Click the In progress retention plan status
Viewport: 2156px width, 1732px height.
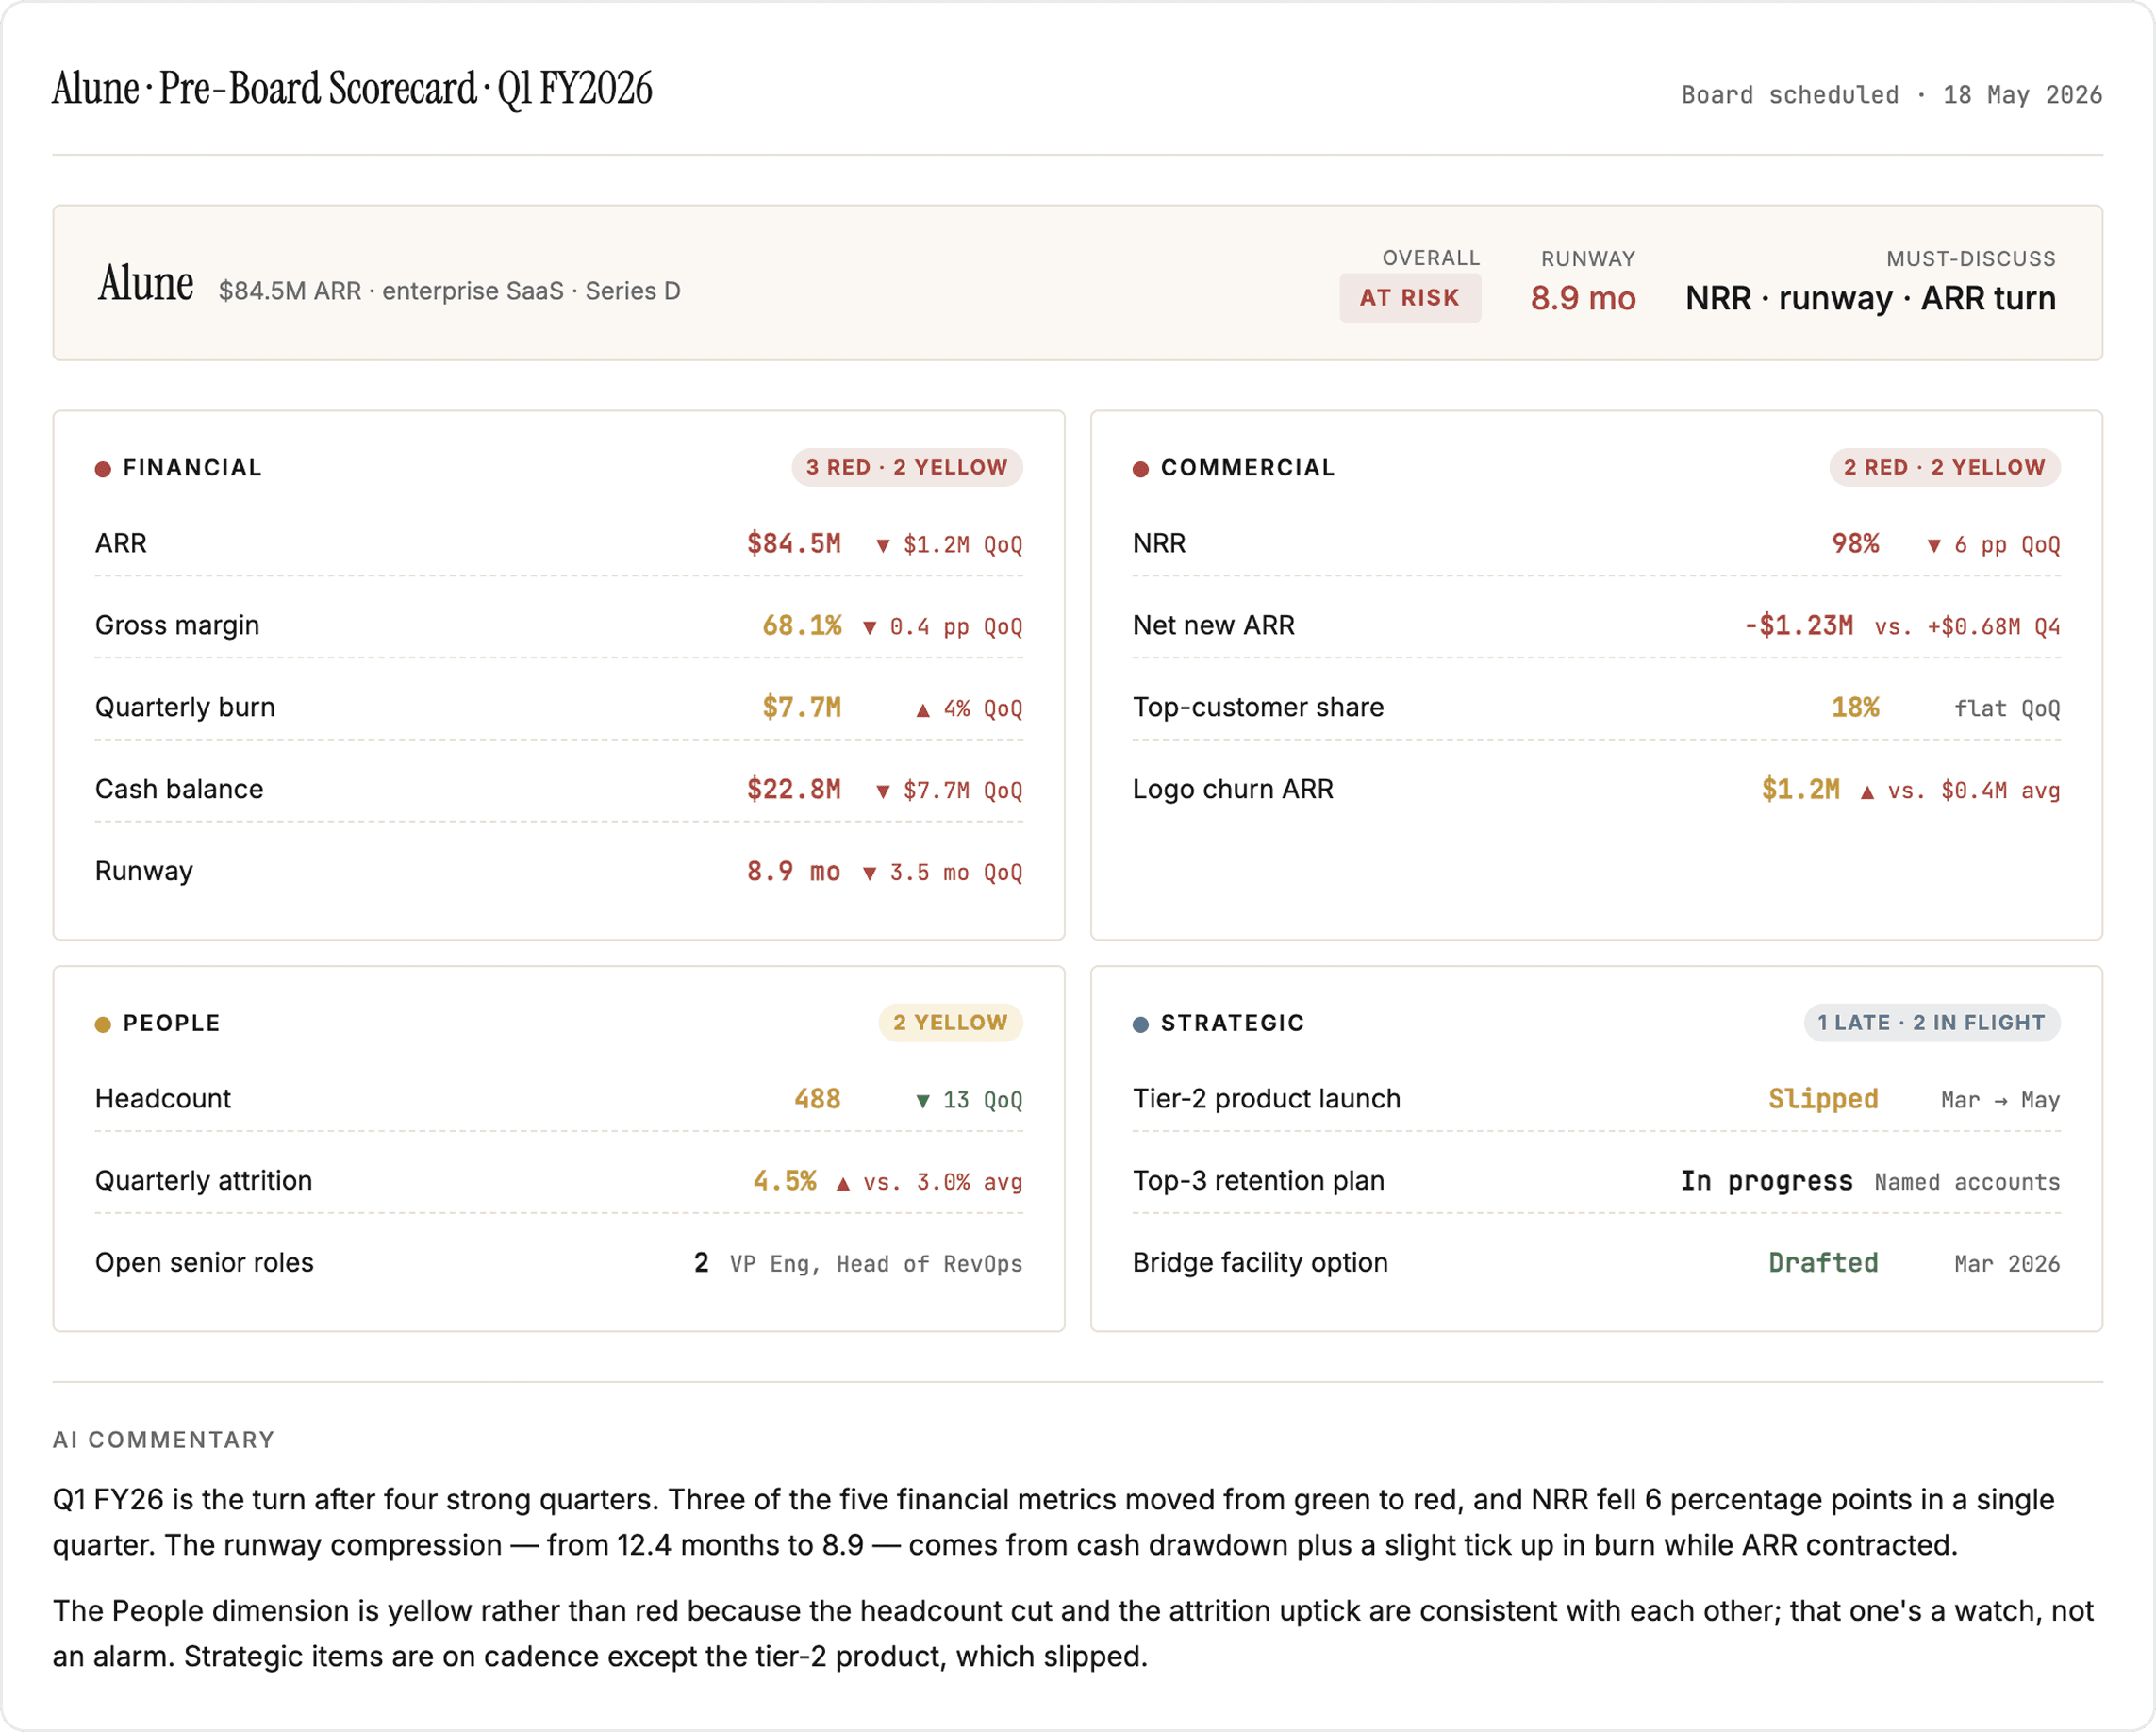tap(1767, 1181)
